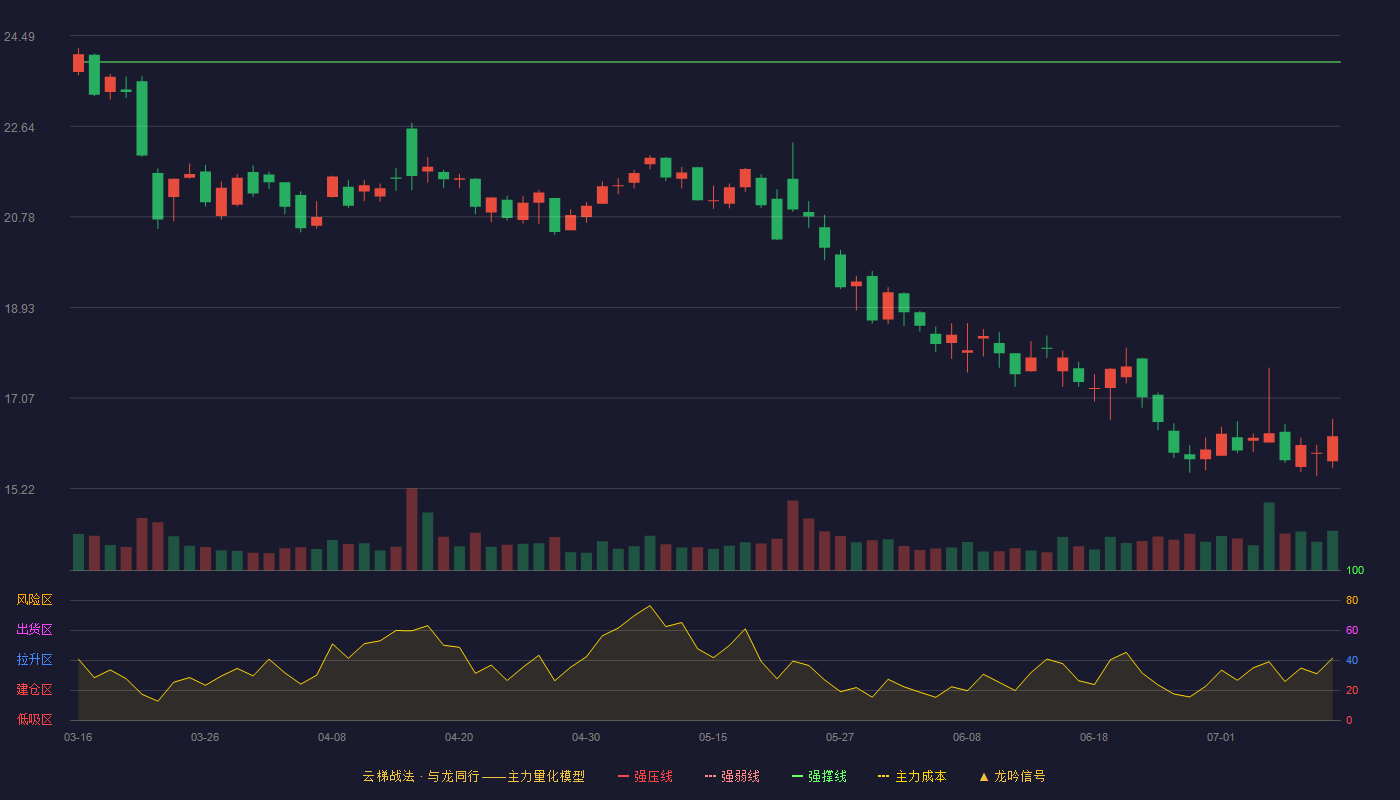Click the green horizontal support line
Screen dimensions: 1400x800
(707, 62)
